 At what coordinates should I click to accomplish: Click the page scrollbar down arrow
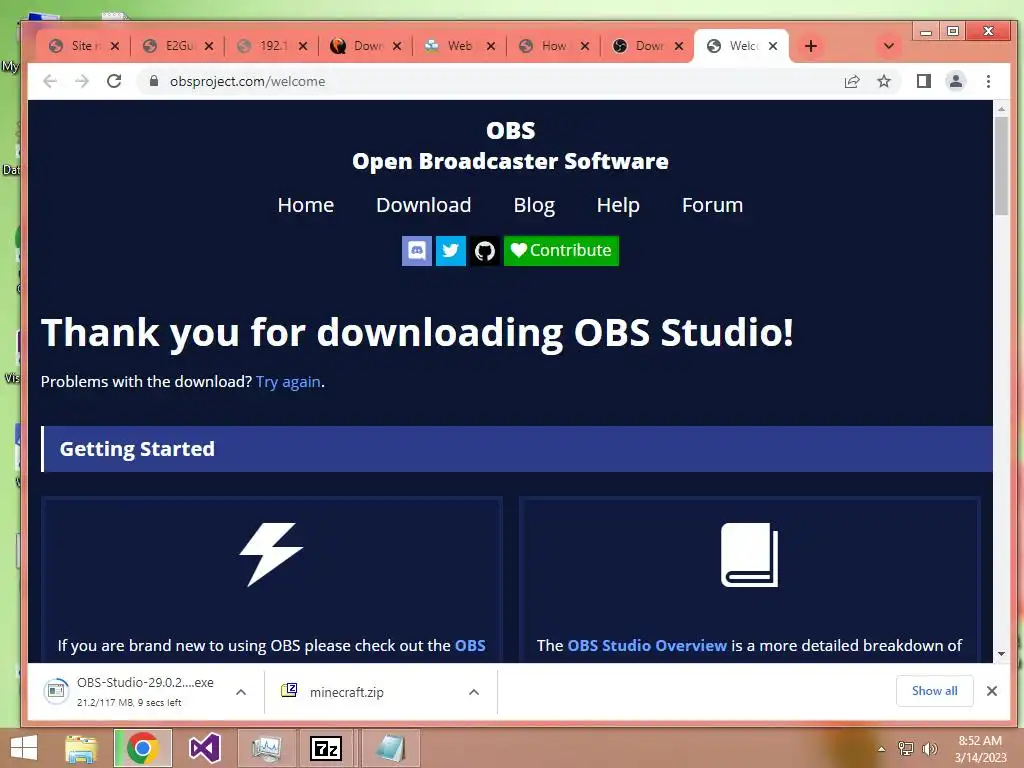[1001, 654]
